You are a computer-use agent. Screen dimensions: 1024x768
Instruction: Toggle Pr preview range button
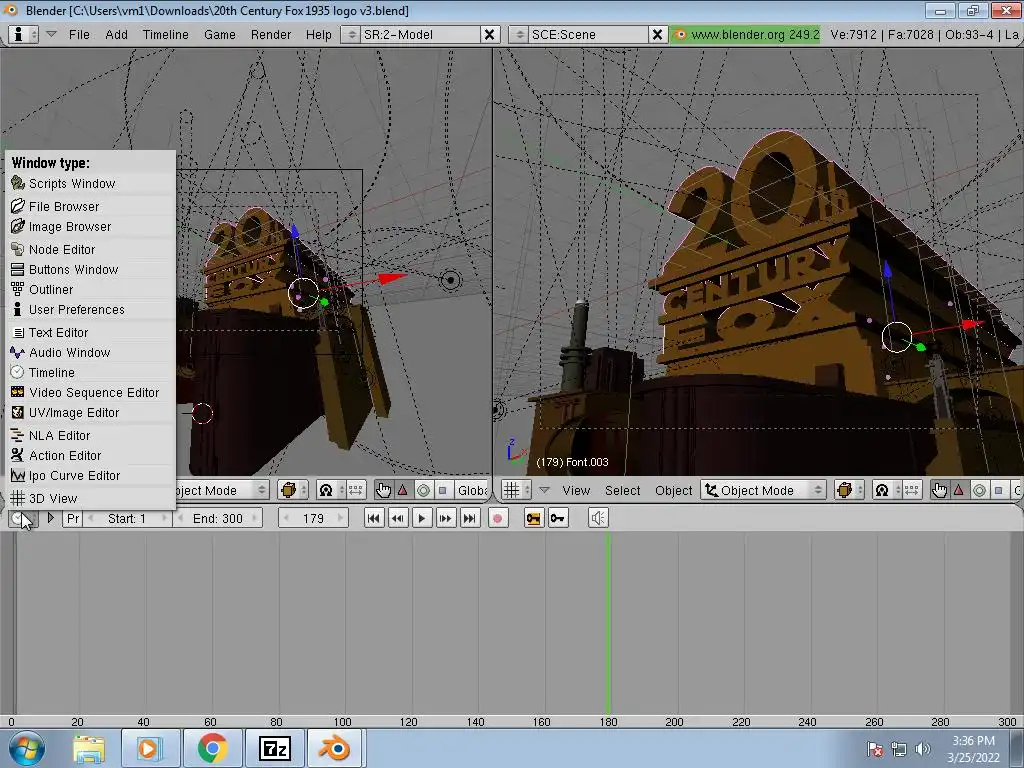pos(73,519)
